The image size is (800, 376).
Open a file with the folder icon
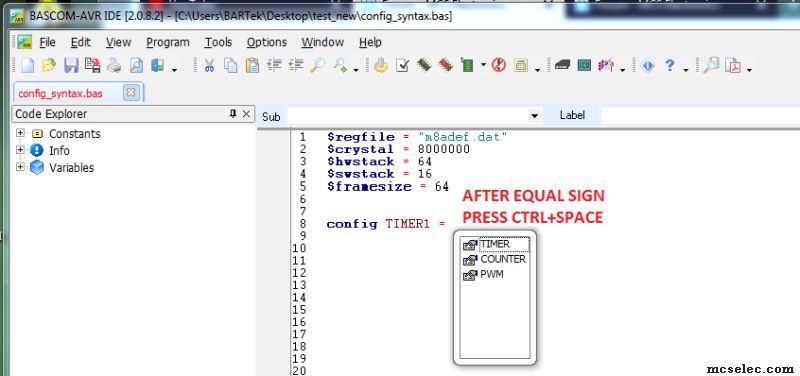click(x=49, y=65)
